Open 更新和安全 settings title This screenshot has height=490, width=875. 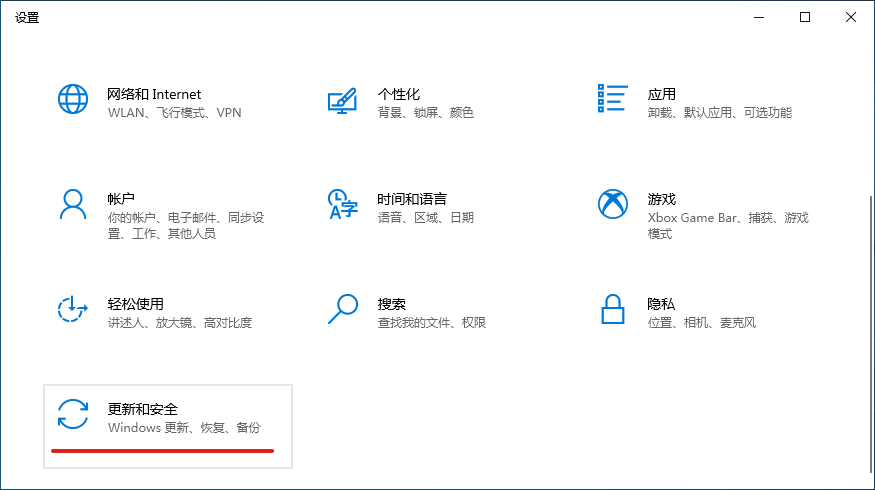(x=142, y=409)
